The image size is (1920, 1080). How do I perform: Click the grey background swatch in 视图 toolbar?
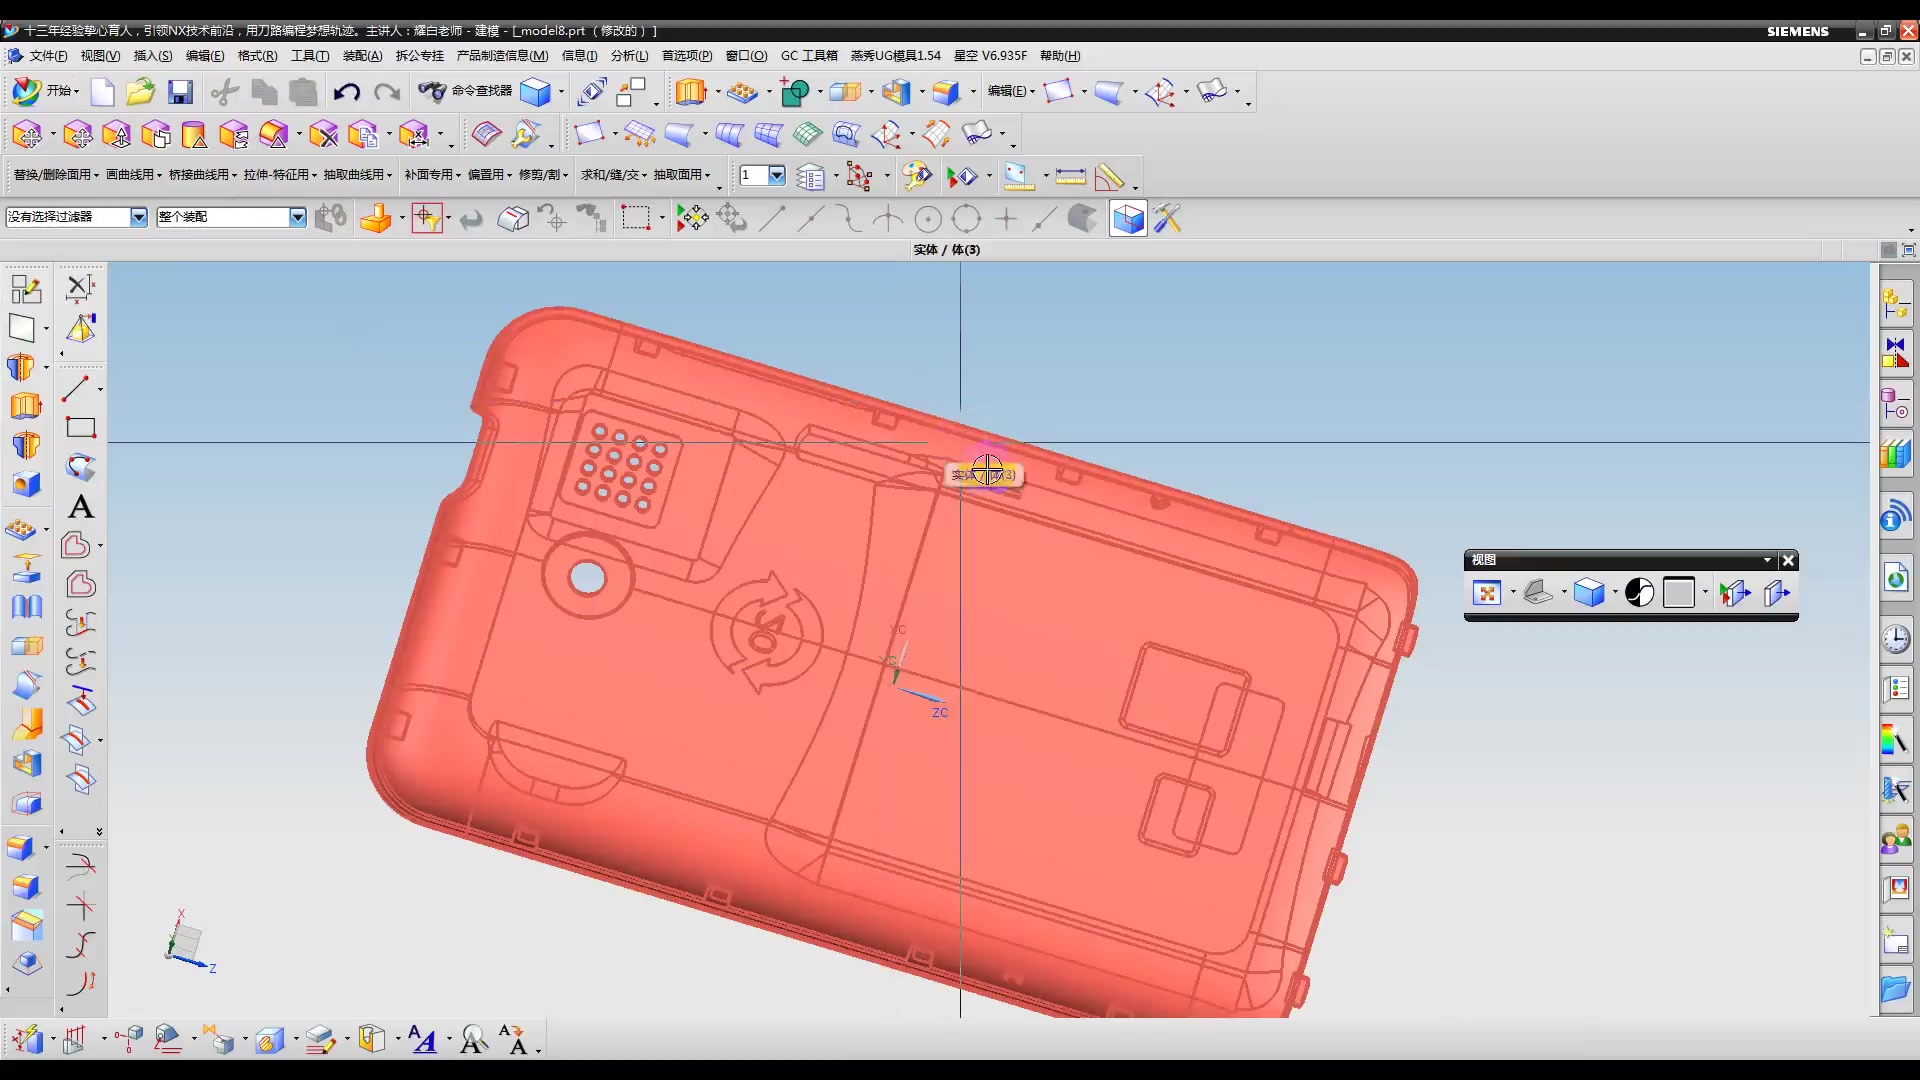pyautogui.click(x=1679, y=593)
